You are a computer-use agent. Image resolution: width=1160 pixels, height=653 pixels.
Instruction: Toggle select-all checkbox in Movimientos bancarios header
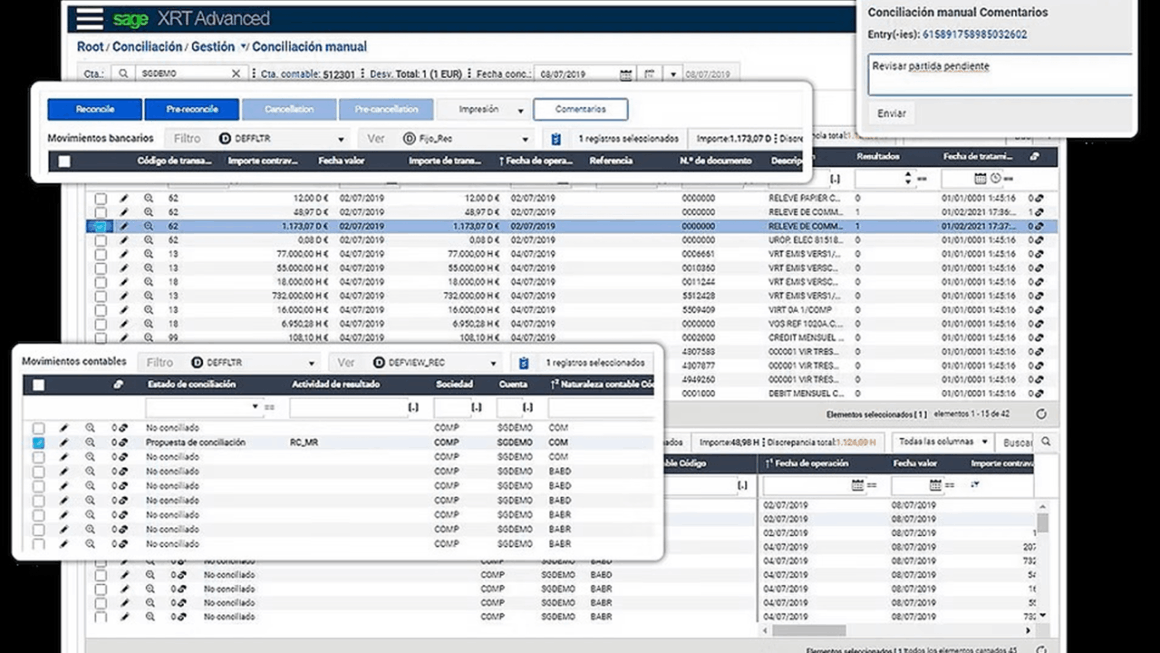tap(64, 161)
